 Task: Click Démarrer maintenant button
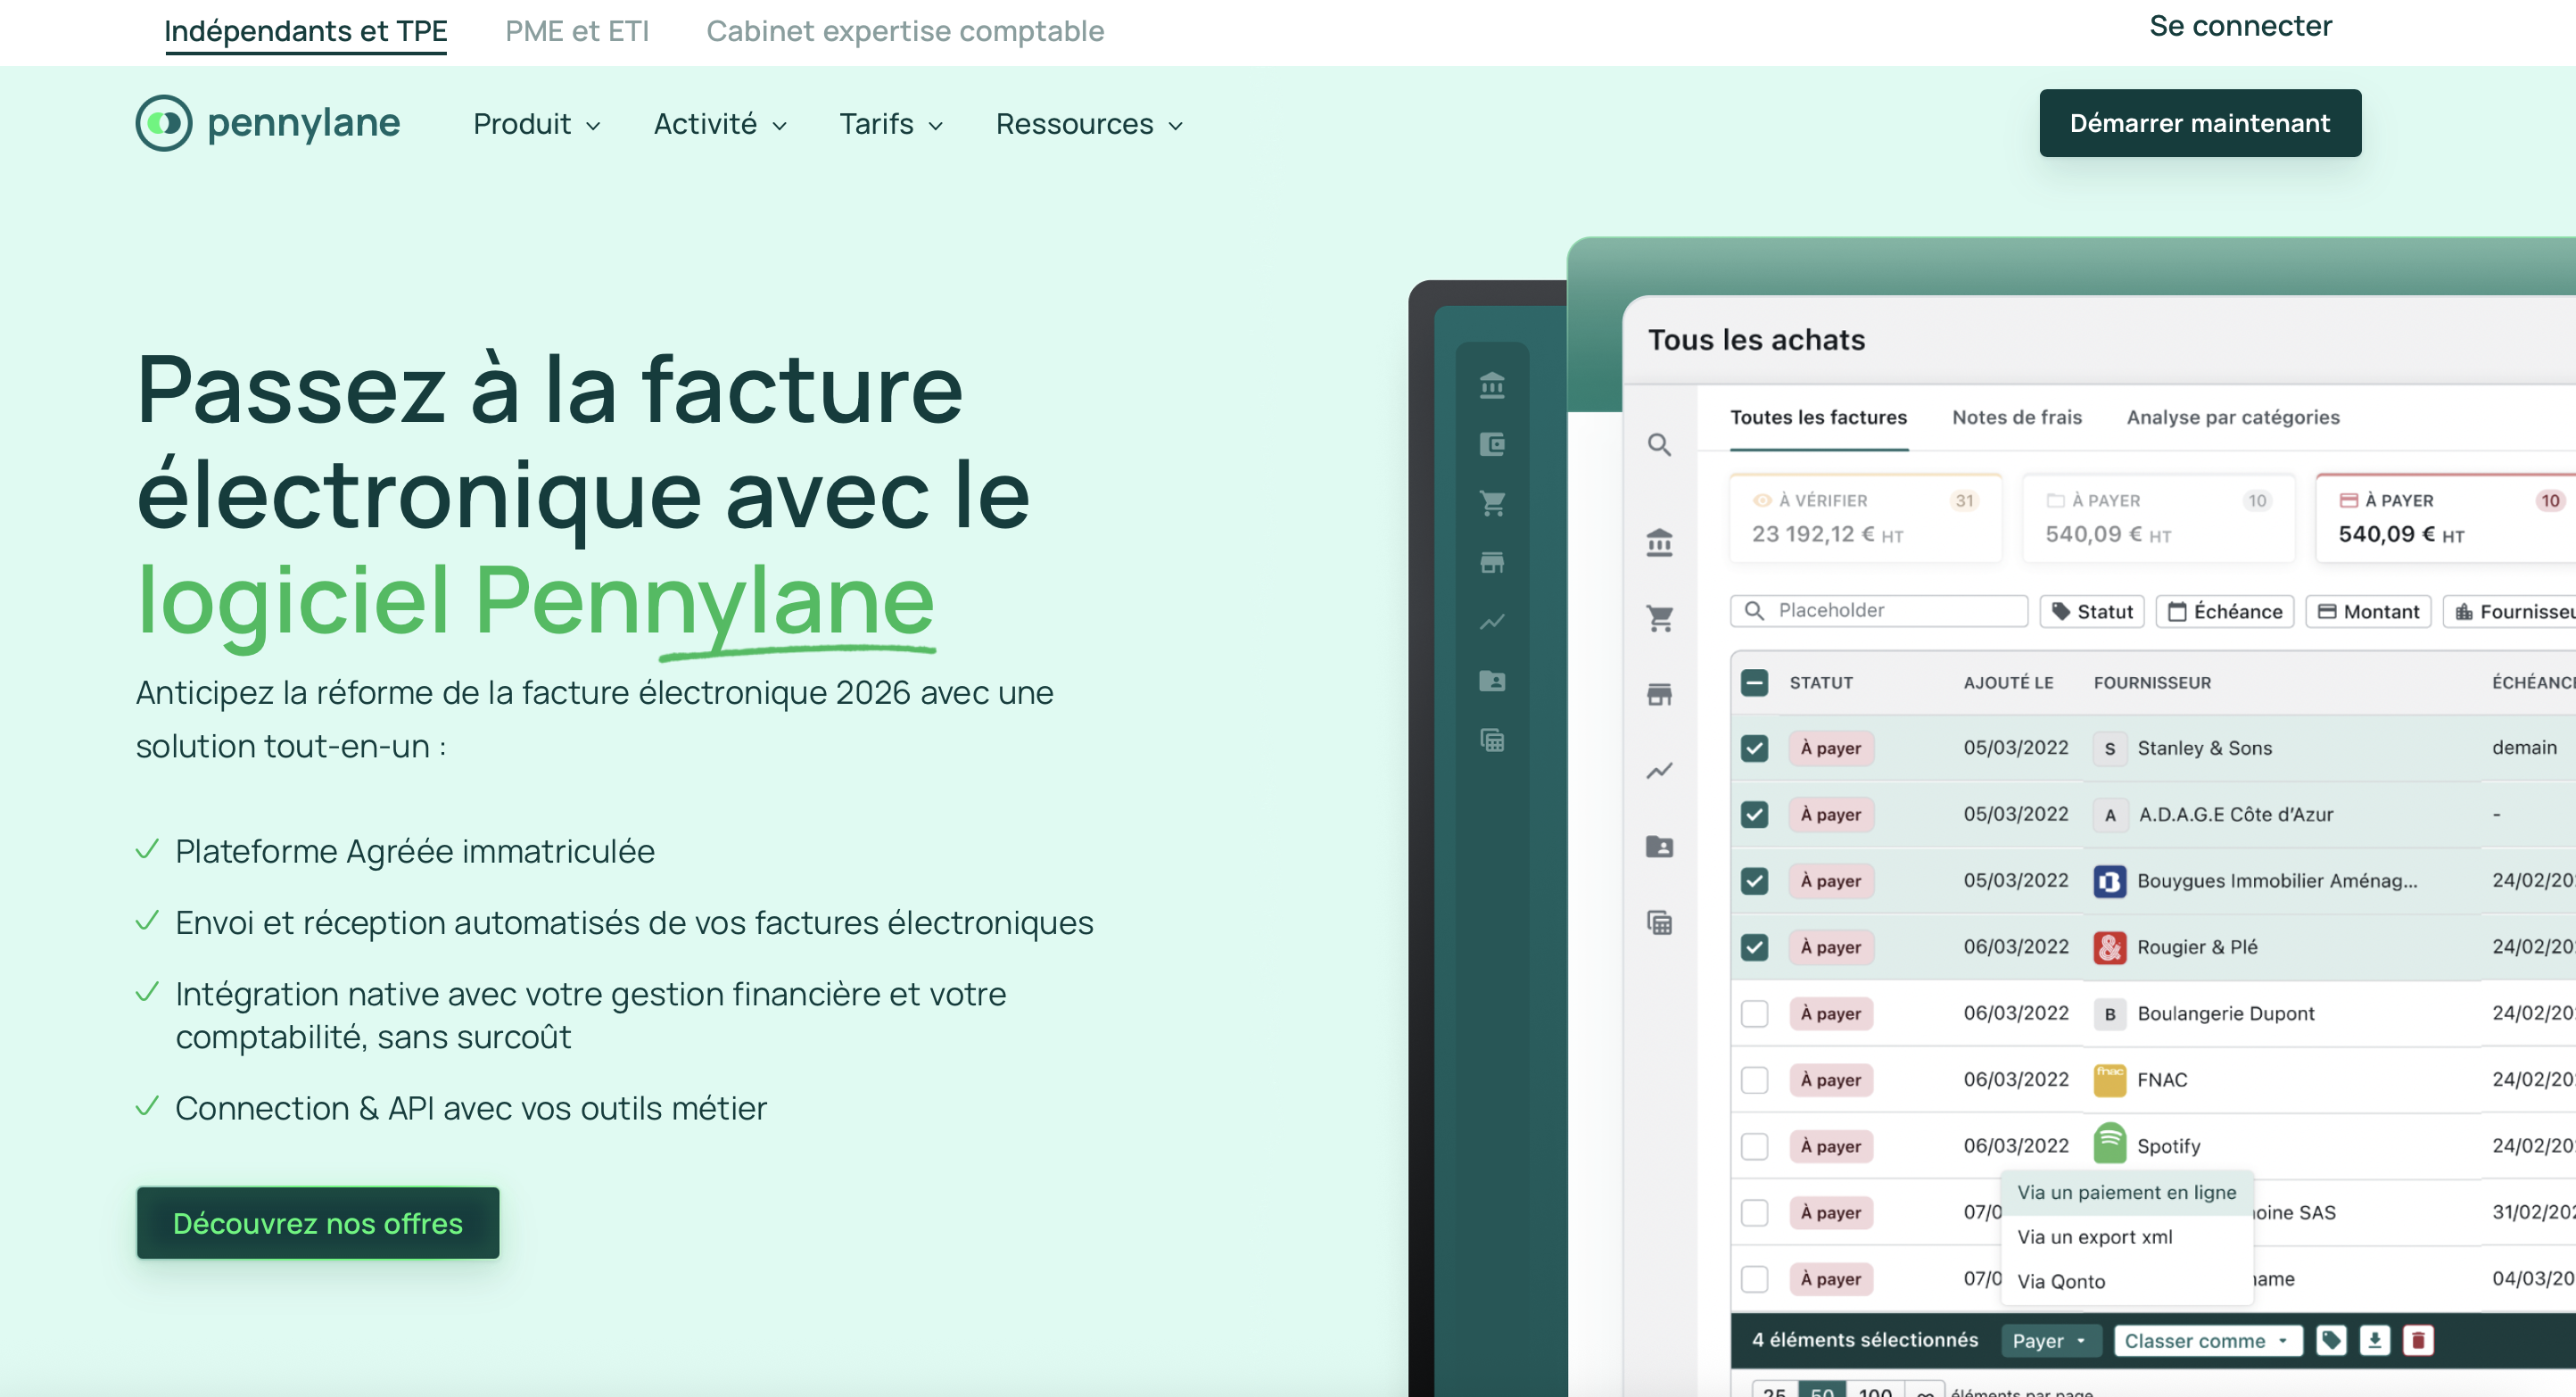coord(2199,123)
